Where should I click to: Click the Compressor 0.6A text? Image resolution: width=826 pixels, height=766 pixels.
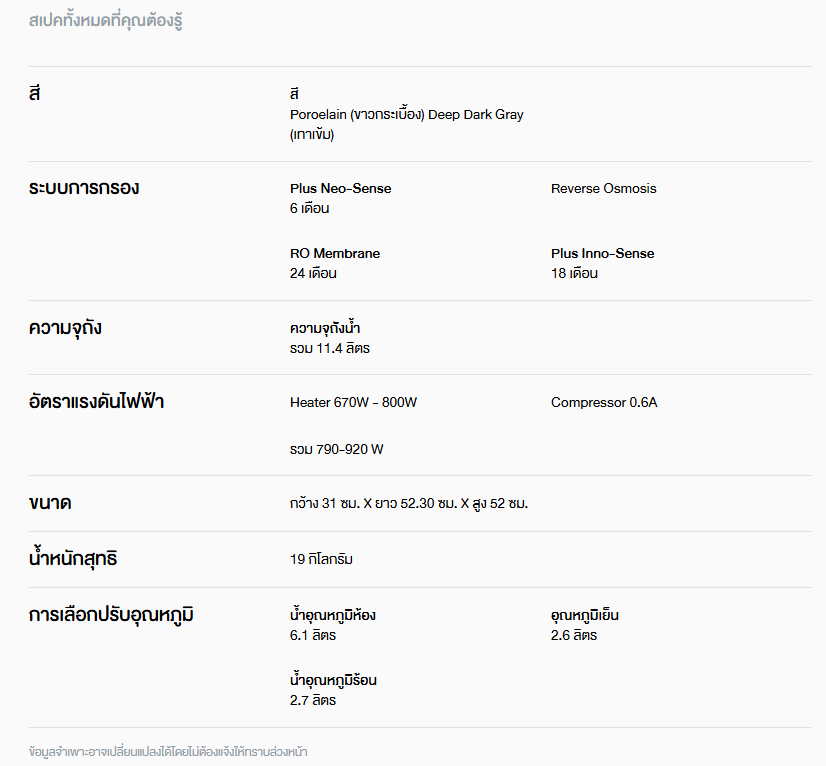[x=604, y=402]
